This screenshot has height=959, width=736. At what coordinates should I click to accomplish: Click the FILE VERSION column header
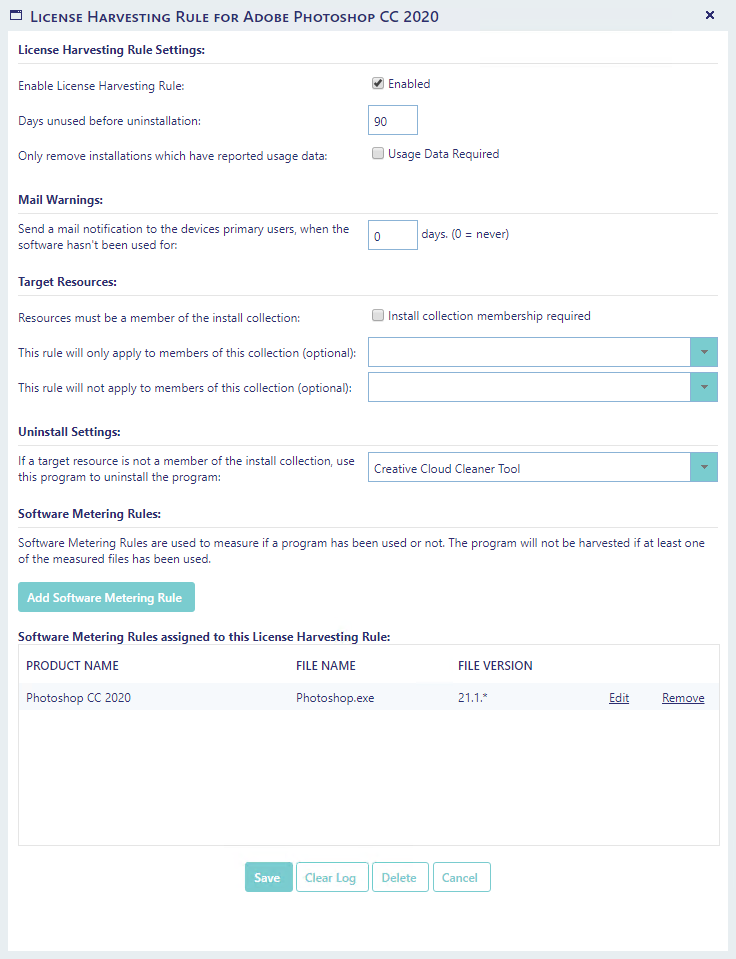click(x=495, y=665)
